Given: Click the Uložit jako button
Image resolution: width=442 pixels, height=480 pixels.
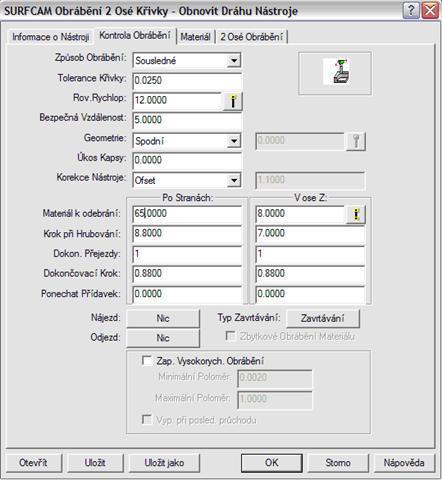Looking at the screenshot, I should (x=164, y=463).
